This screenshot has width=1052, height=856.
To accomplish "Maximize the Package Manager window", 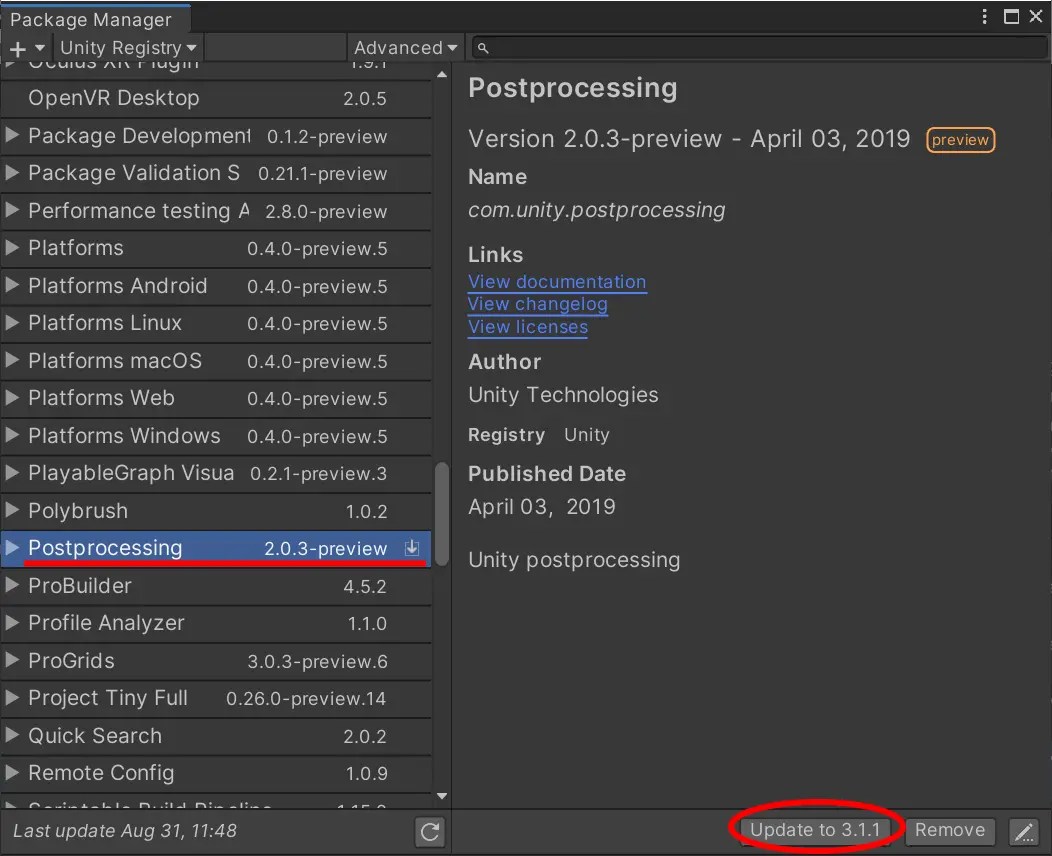I will point(1011,16).
